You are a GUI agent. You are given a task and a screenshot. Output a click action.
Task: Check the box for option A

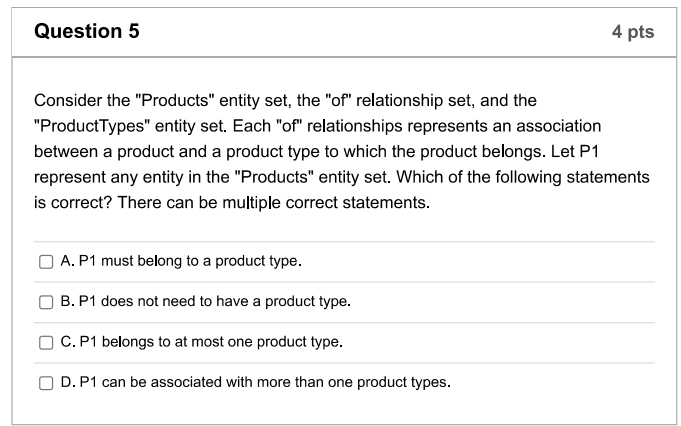click(46, 262)
